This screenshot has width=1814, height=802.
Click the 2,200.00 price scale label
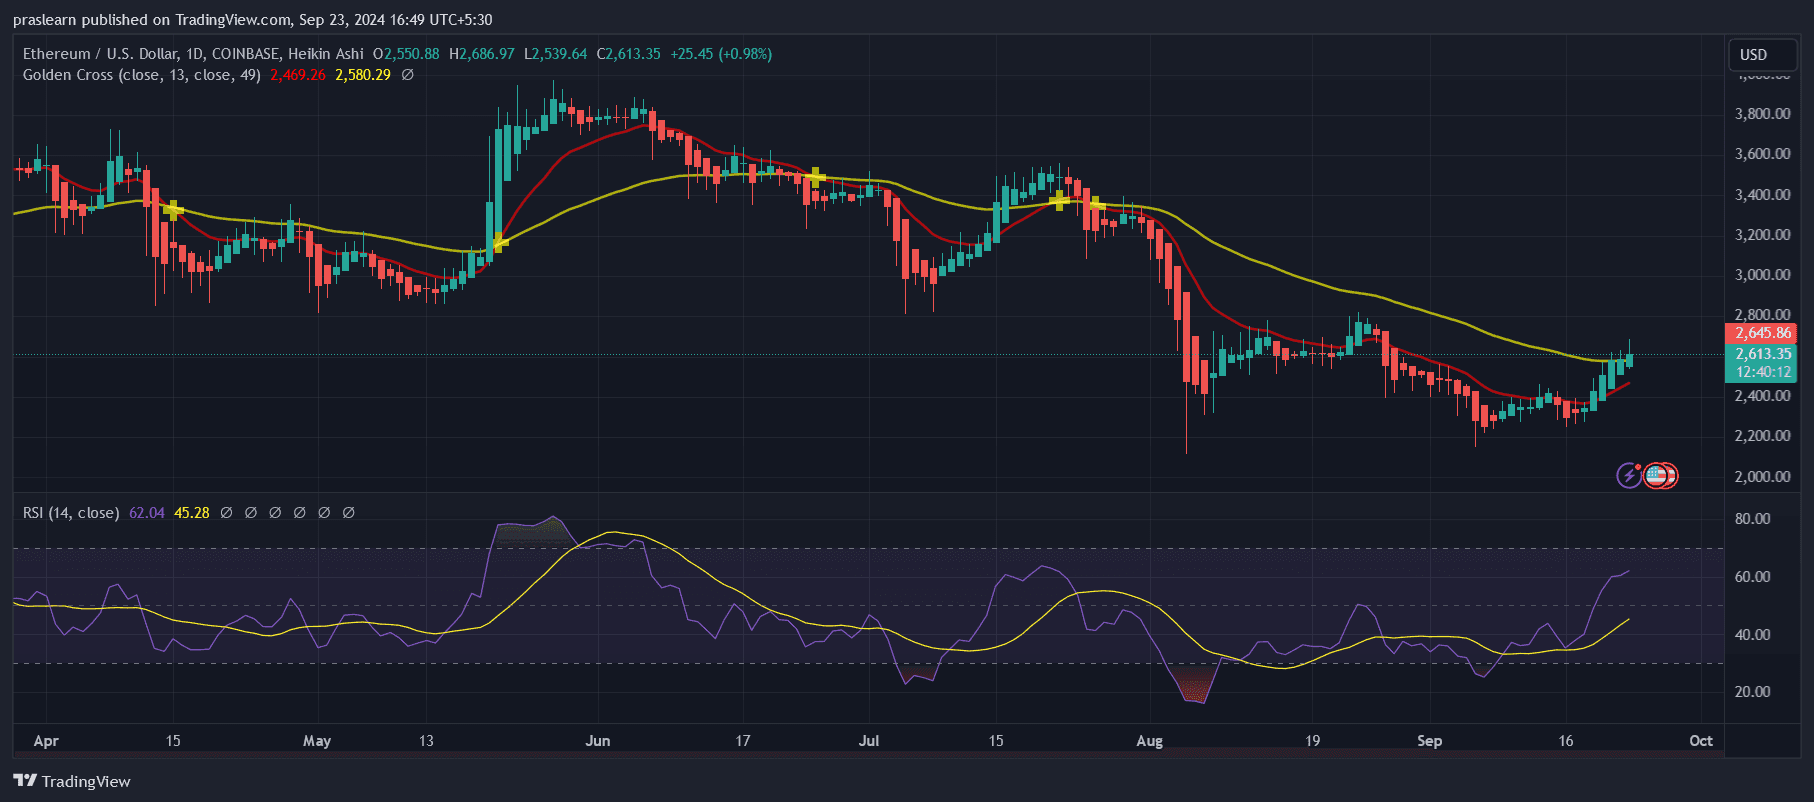click(x=1762, y=436)
